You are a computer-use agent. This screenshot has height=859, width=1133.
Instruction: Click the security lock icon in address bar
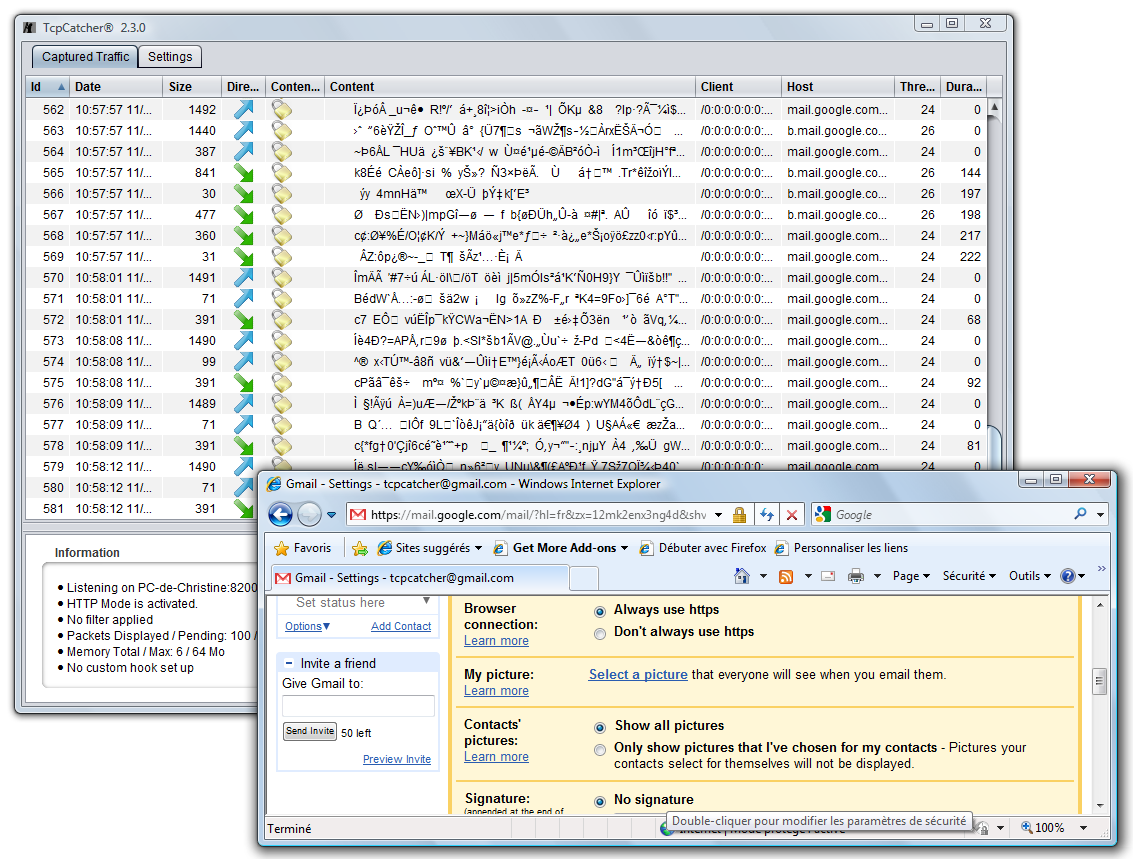click(x=738, y=514)
